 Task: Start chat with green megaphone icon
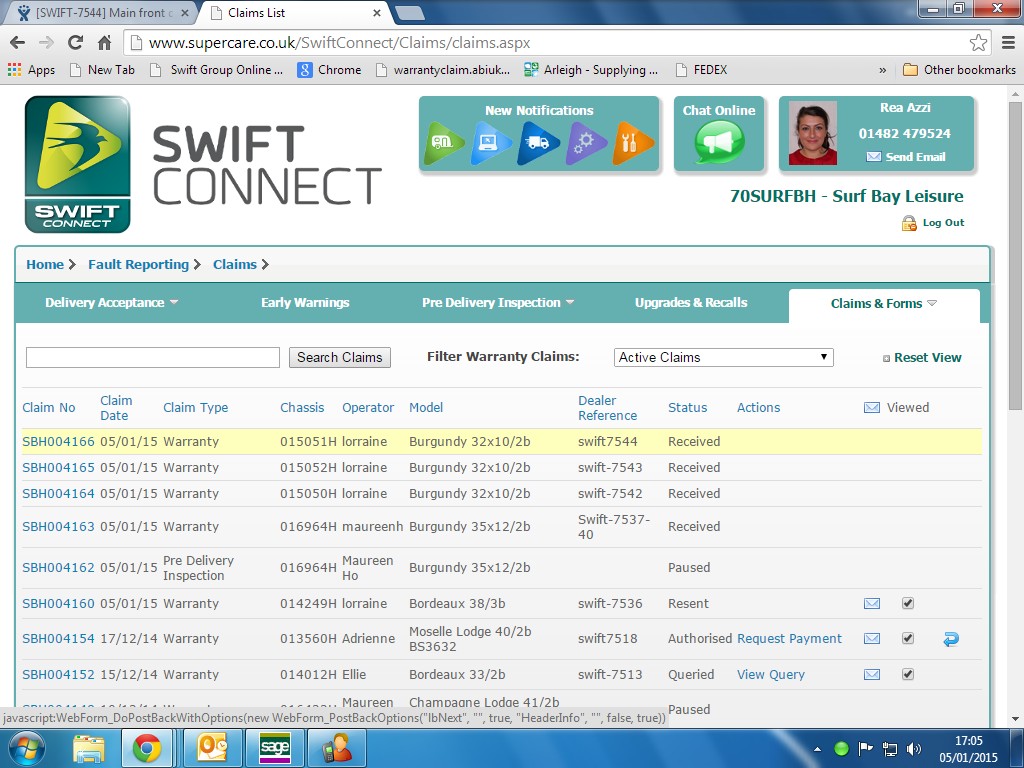pos(719,143)
